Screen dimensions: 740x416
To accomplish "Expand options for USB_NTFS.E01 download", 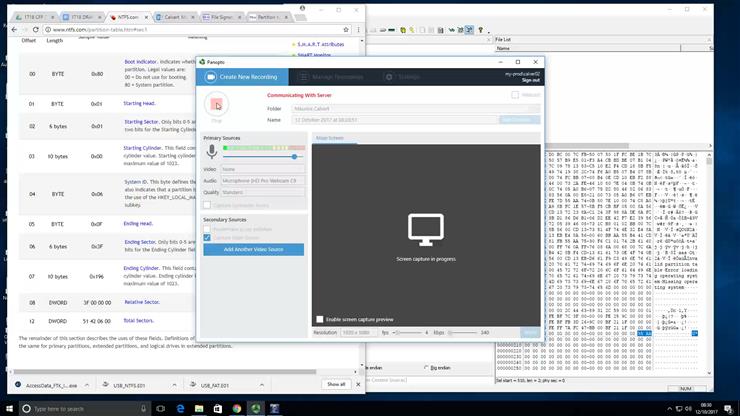I will tap(174, 385).
